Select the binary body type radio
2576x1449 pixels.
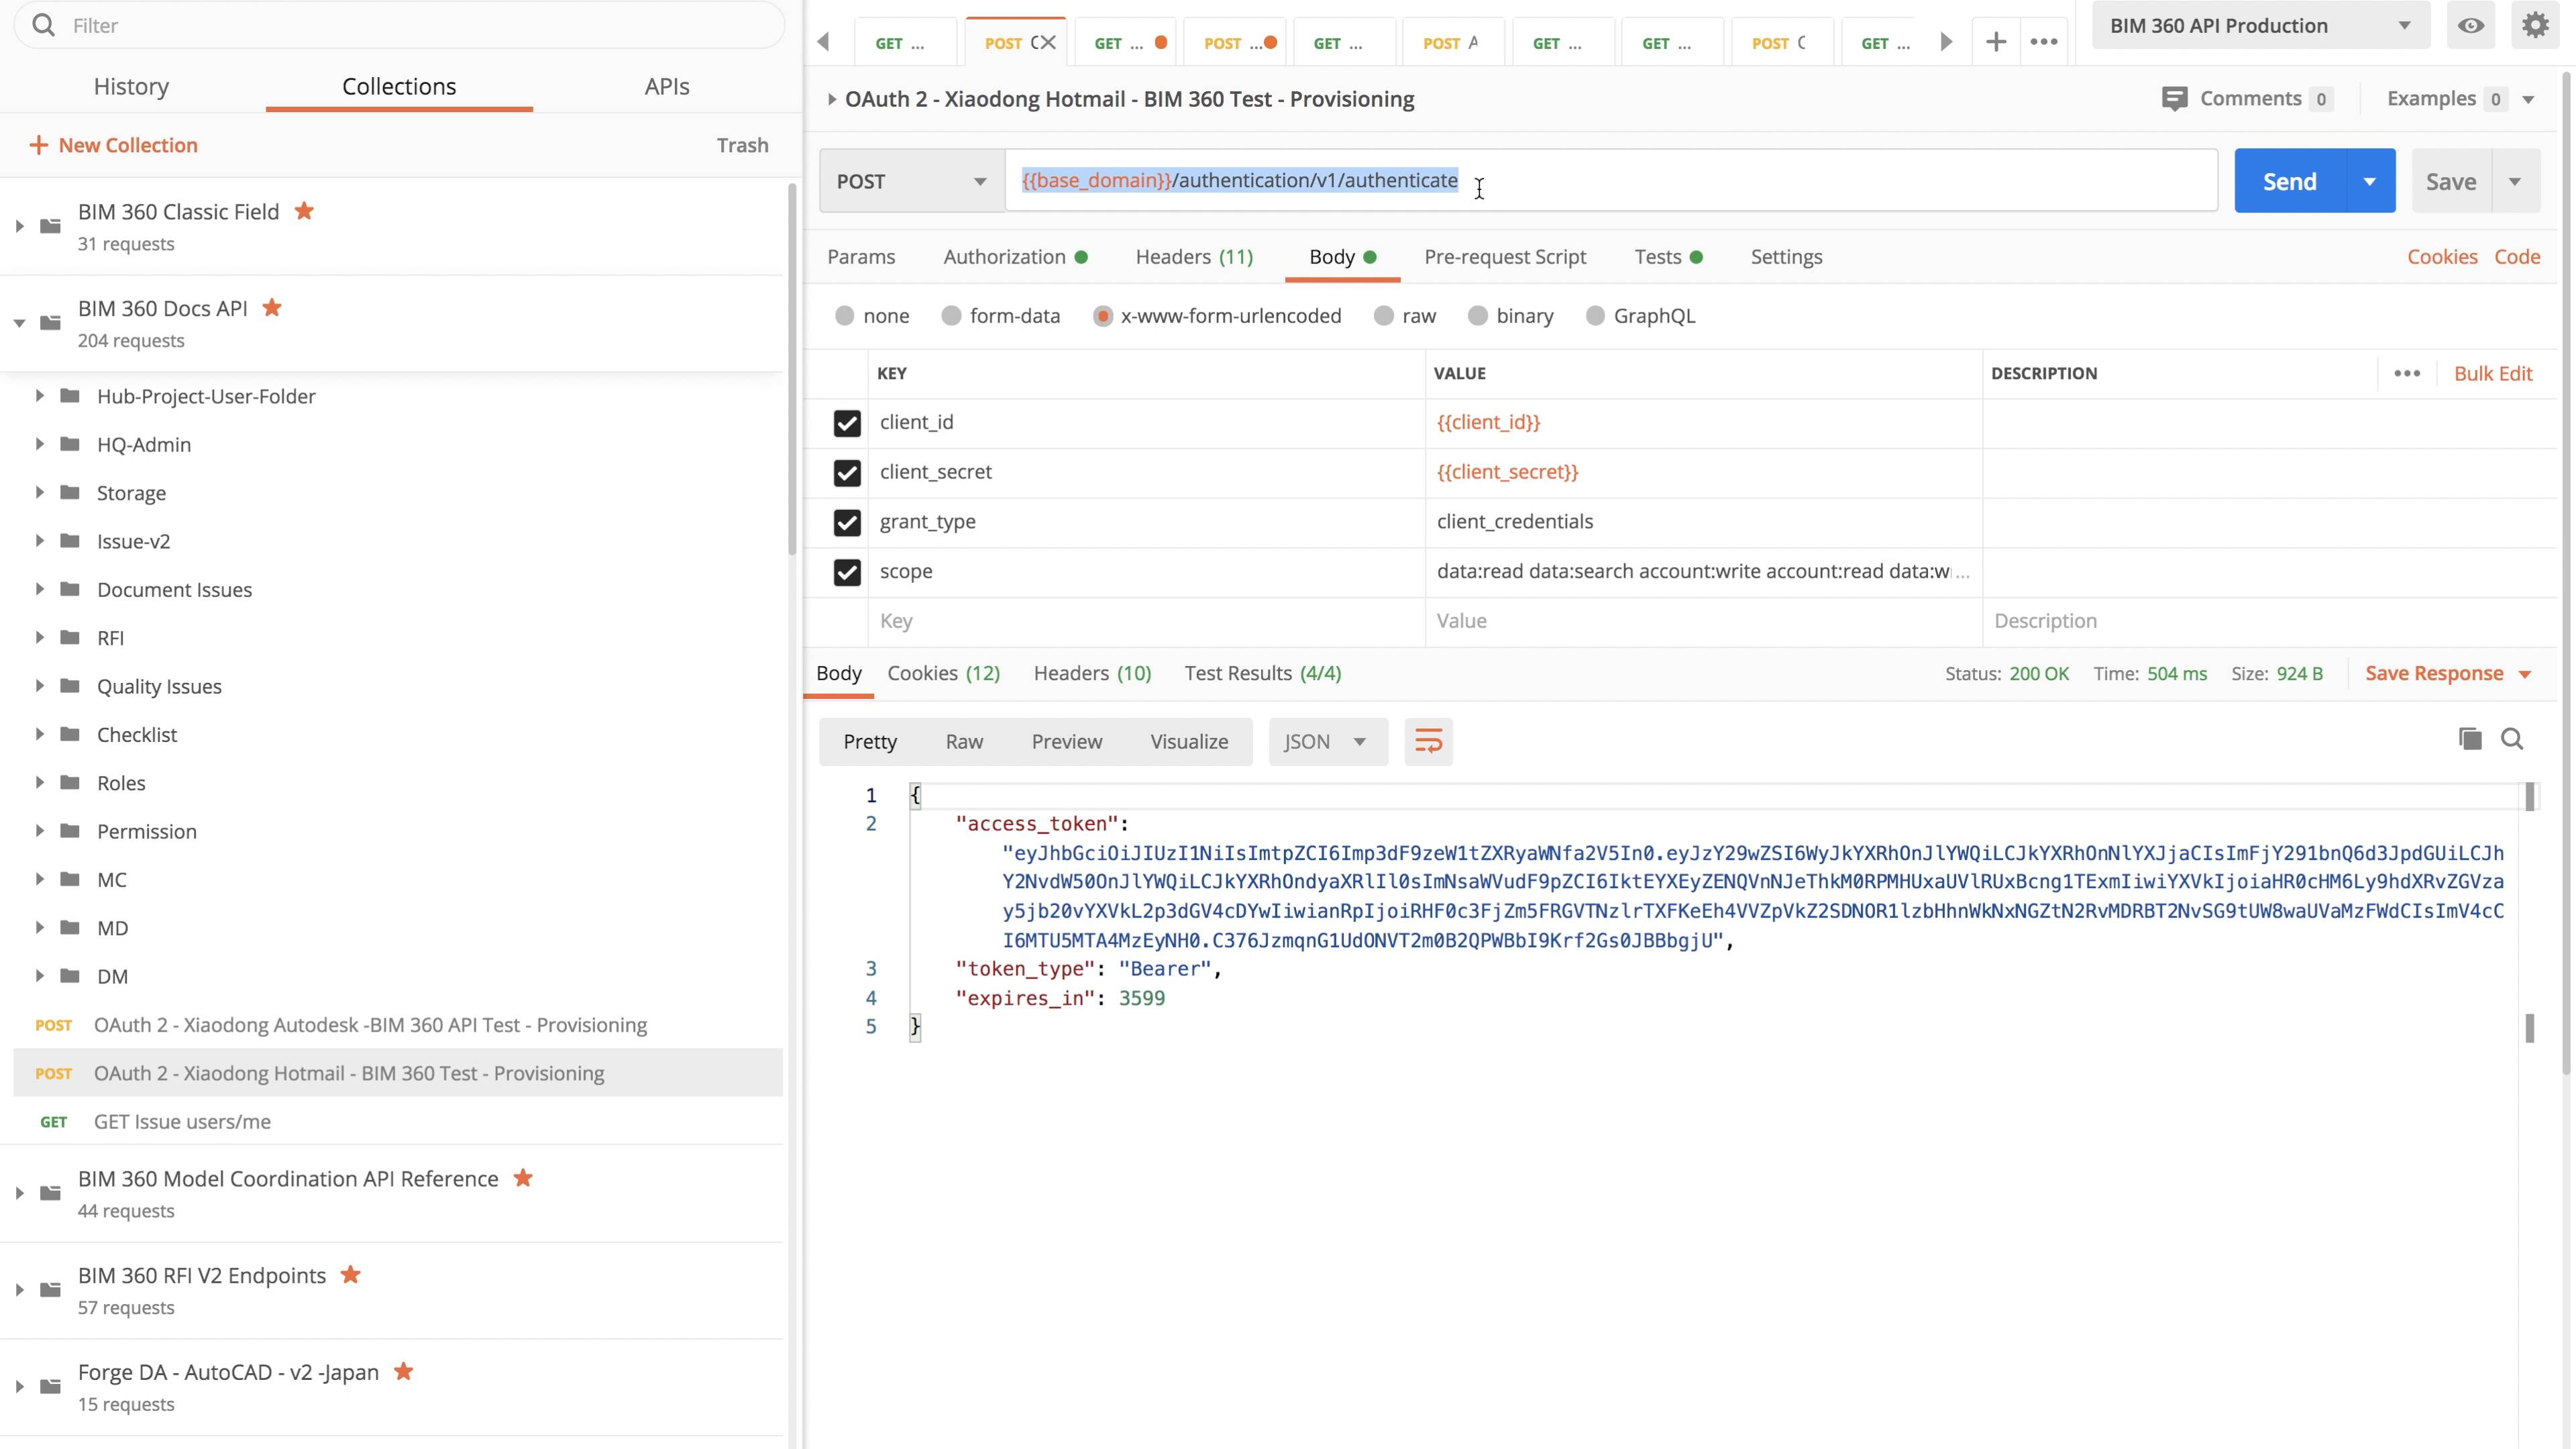coord(1478,316)
